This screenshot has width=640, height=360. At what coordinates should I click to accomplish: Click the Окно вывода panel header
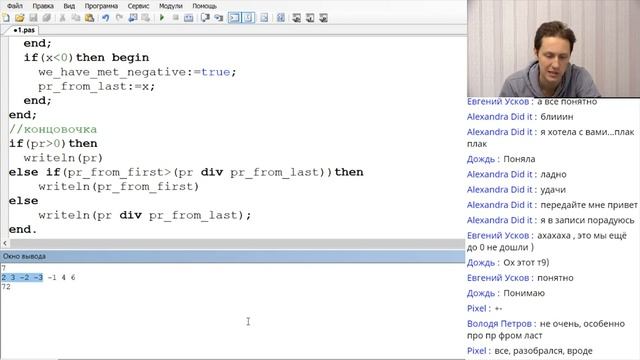click(x=232, y=256)
